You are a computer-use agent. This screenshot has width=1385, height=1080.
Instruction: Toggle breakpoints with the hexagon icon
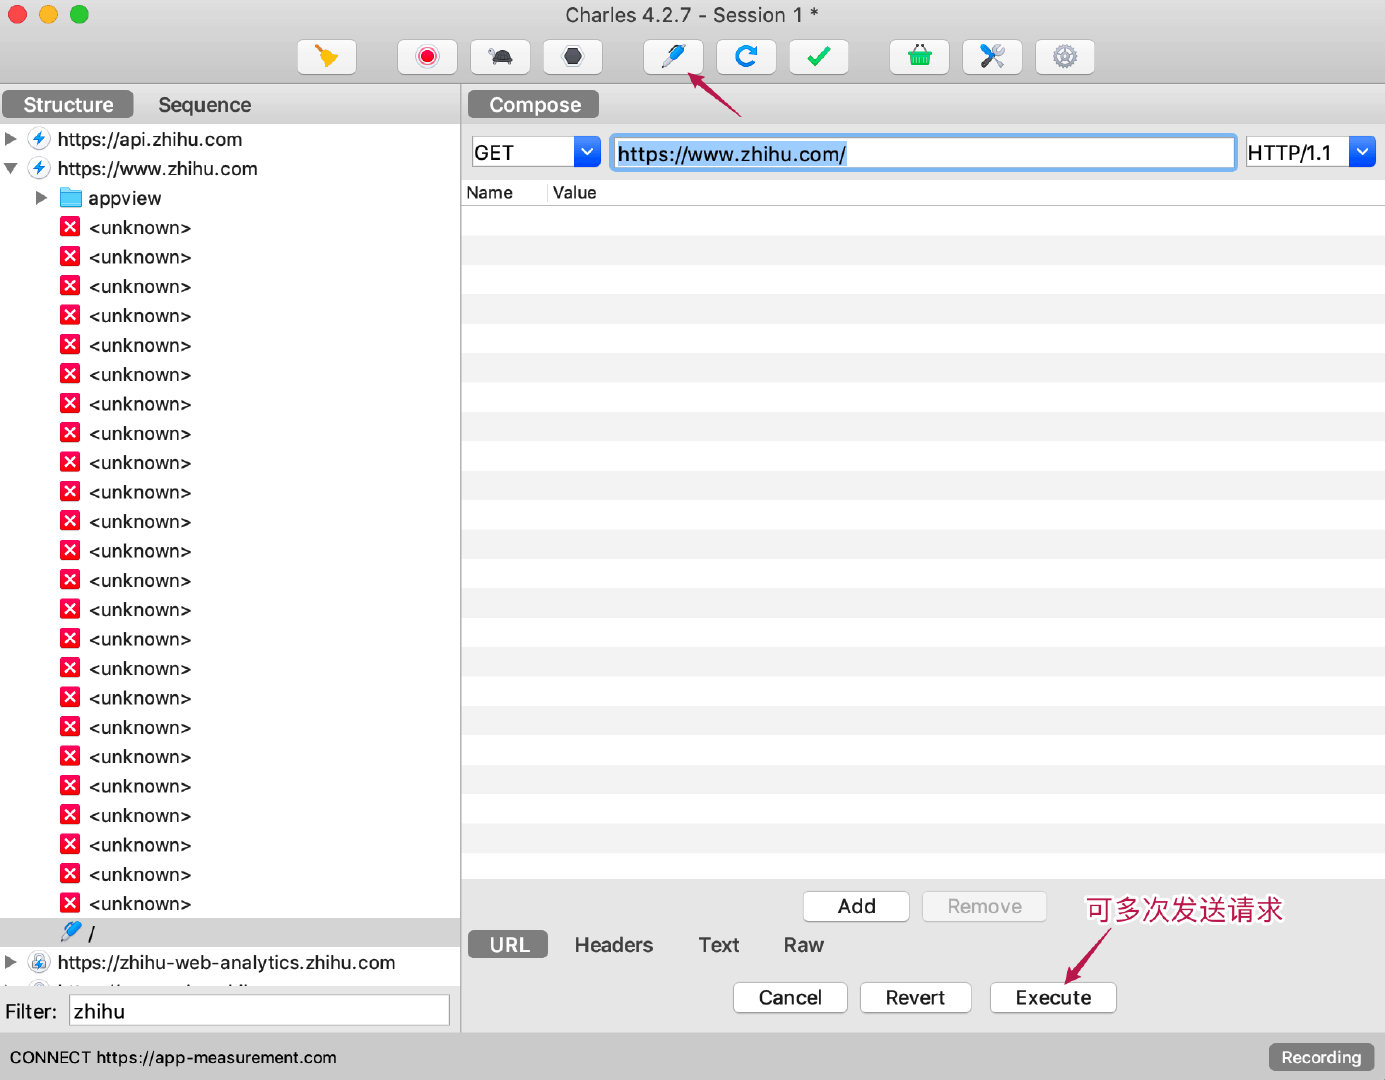tap(573, 57)
